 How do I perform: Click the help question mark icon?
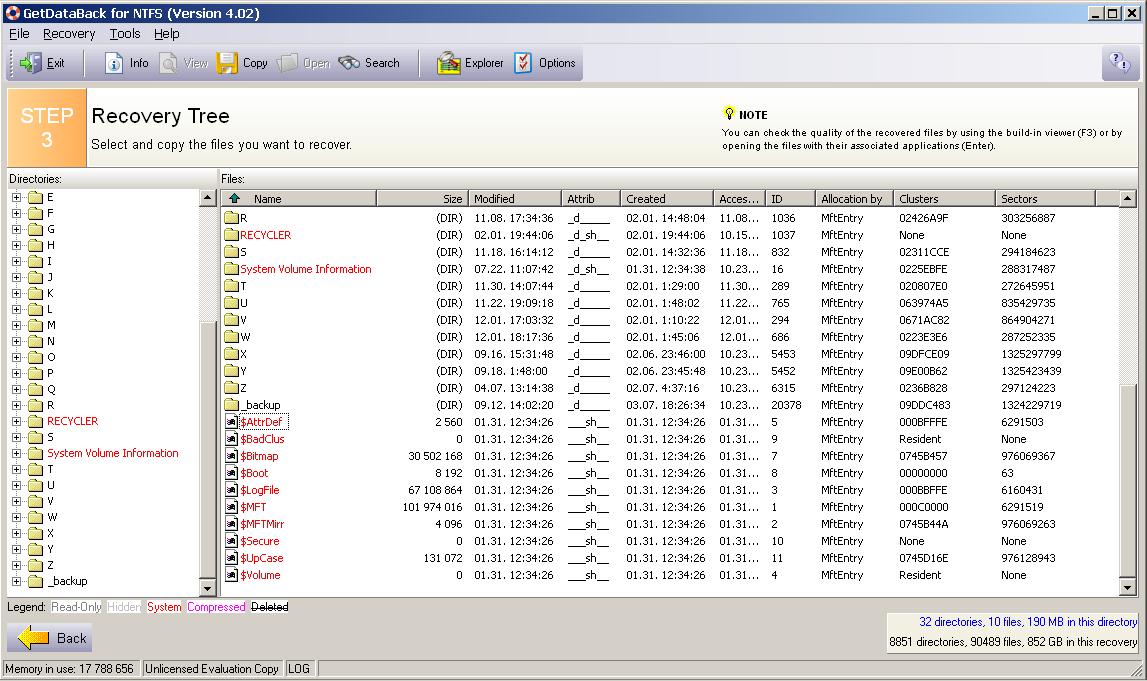point(1119,63)
